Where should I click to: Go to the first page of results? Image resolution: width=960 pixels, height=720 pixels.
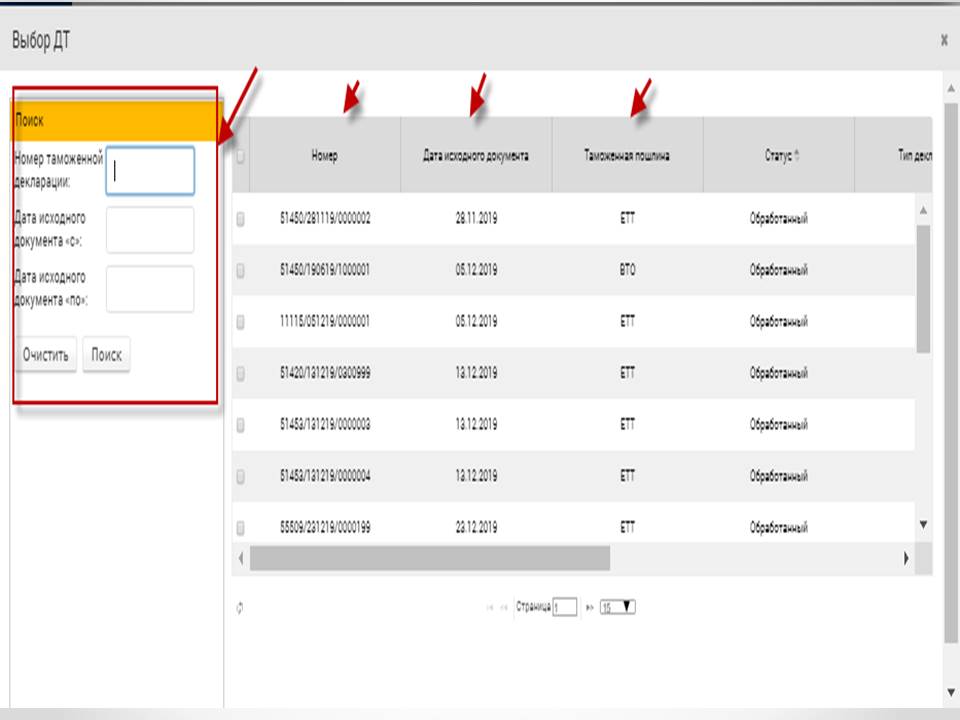tap(490, 607)
